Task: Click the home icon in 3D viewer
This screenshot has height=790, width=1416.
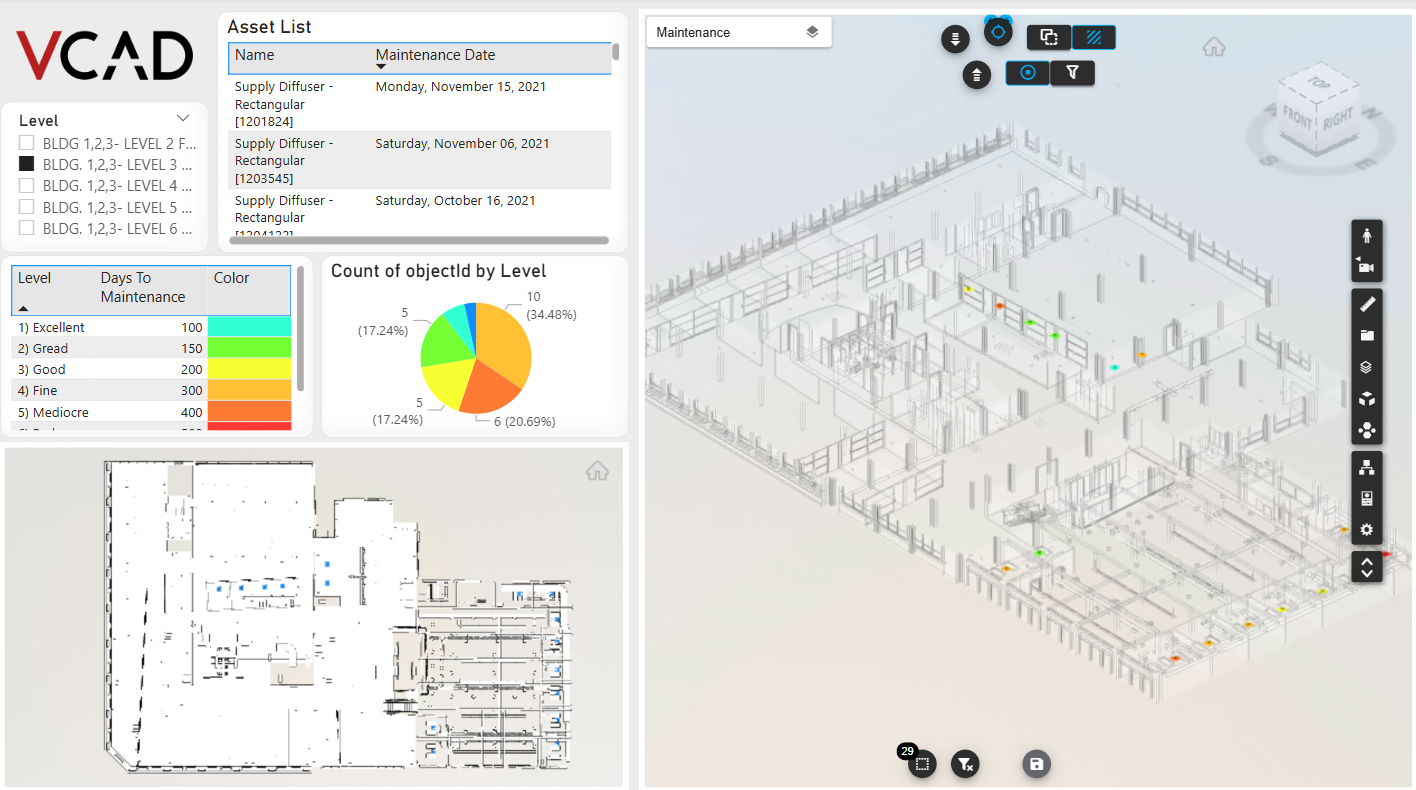Action: (1214, 46)
